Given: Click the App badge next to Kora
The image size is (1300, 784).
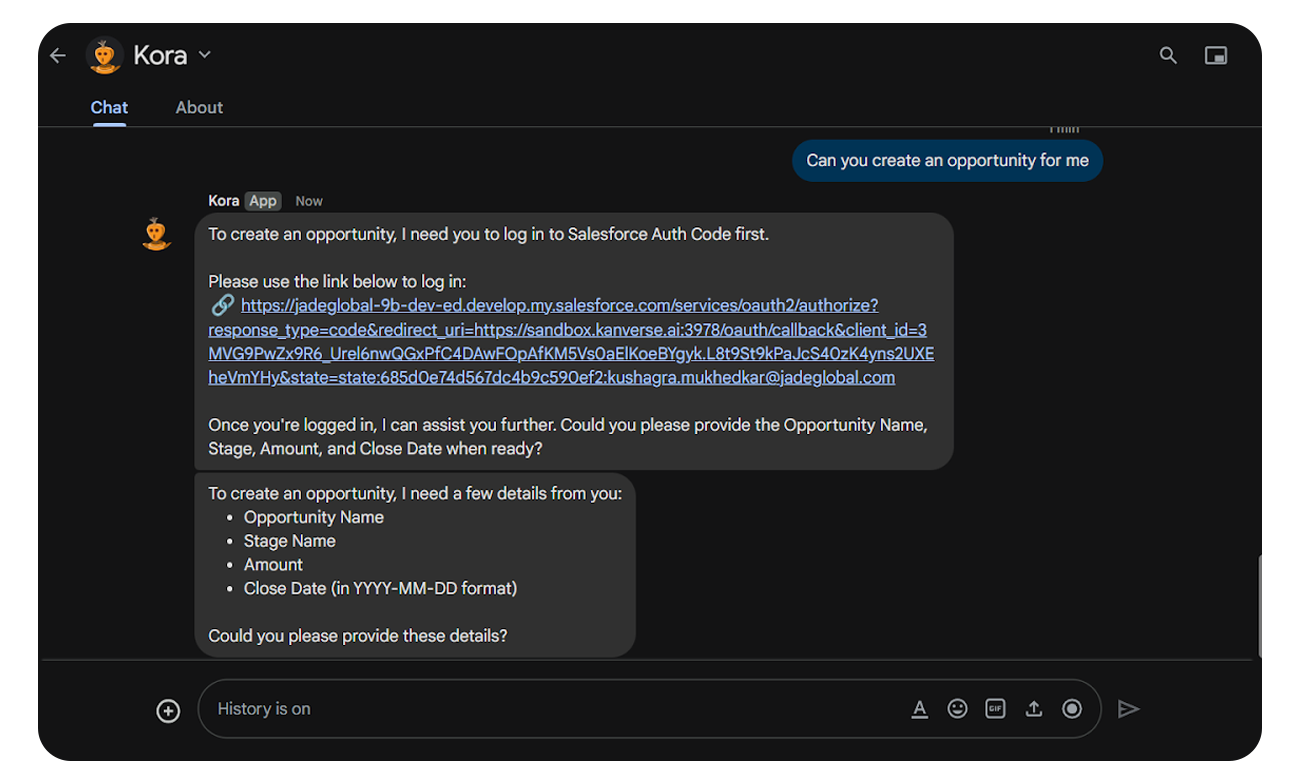Looking at the screenshot, I should tap(263, 201).
